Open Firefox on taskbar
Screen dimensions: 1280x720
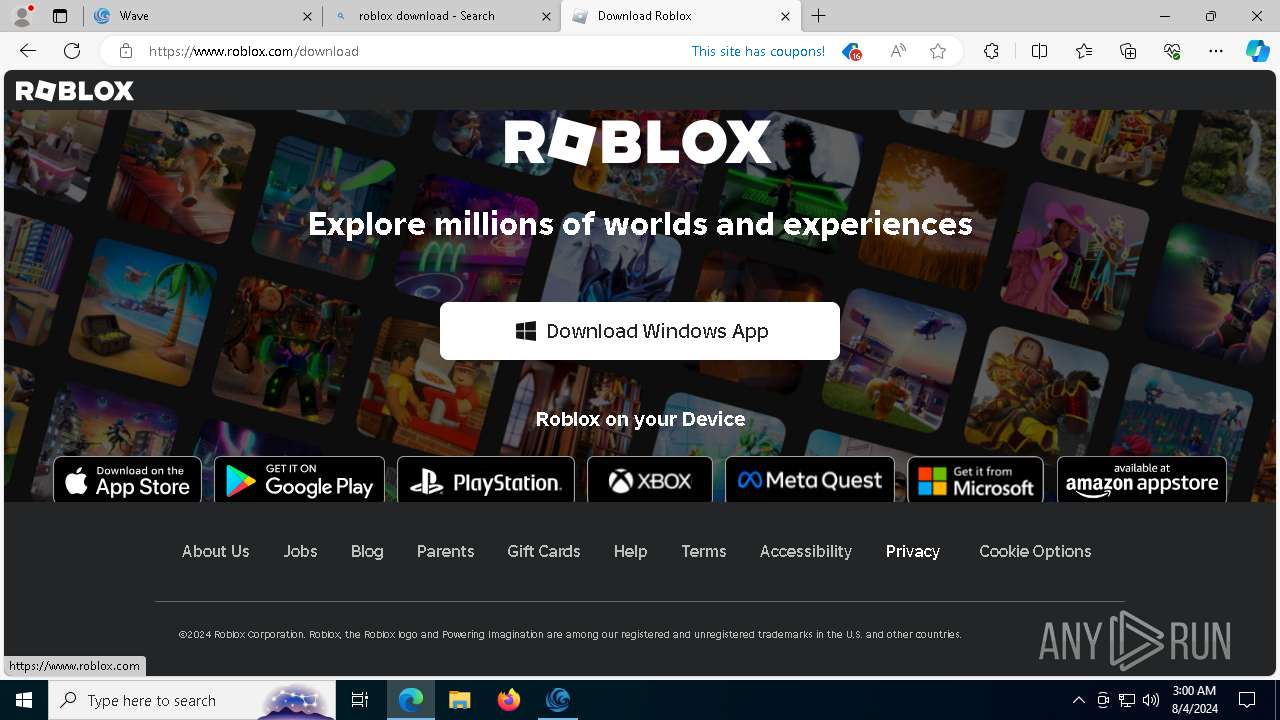(509, 700)
